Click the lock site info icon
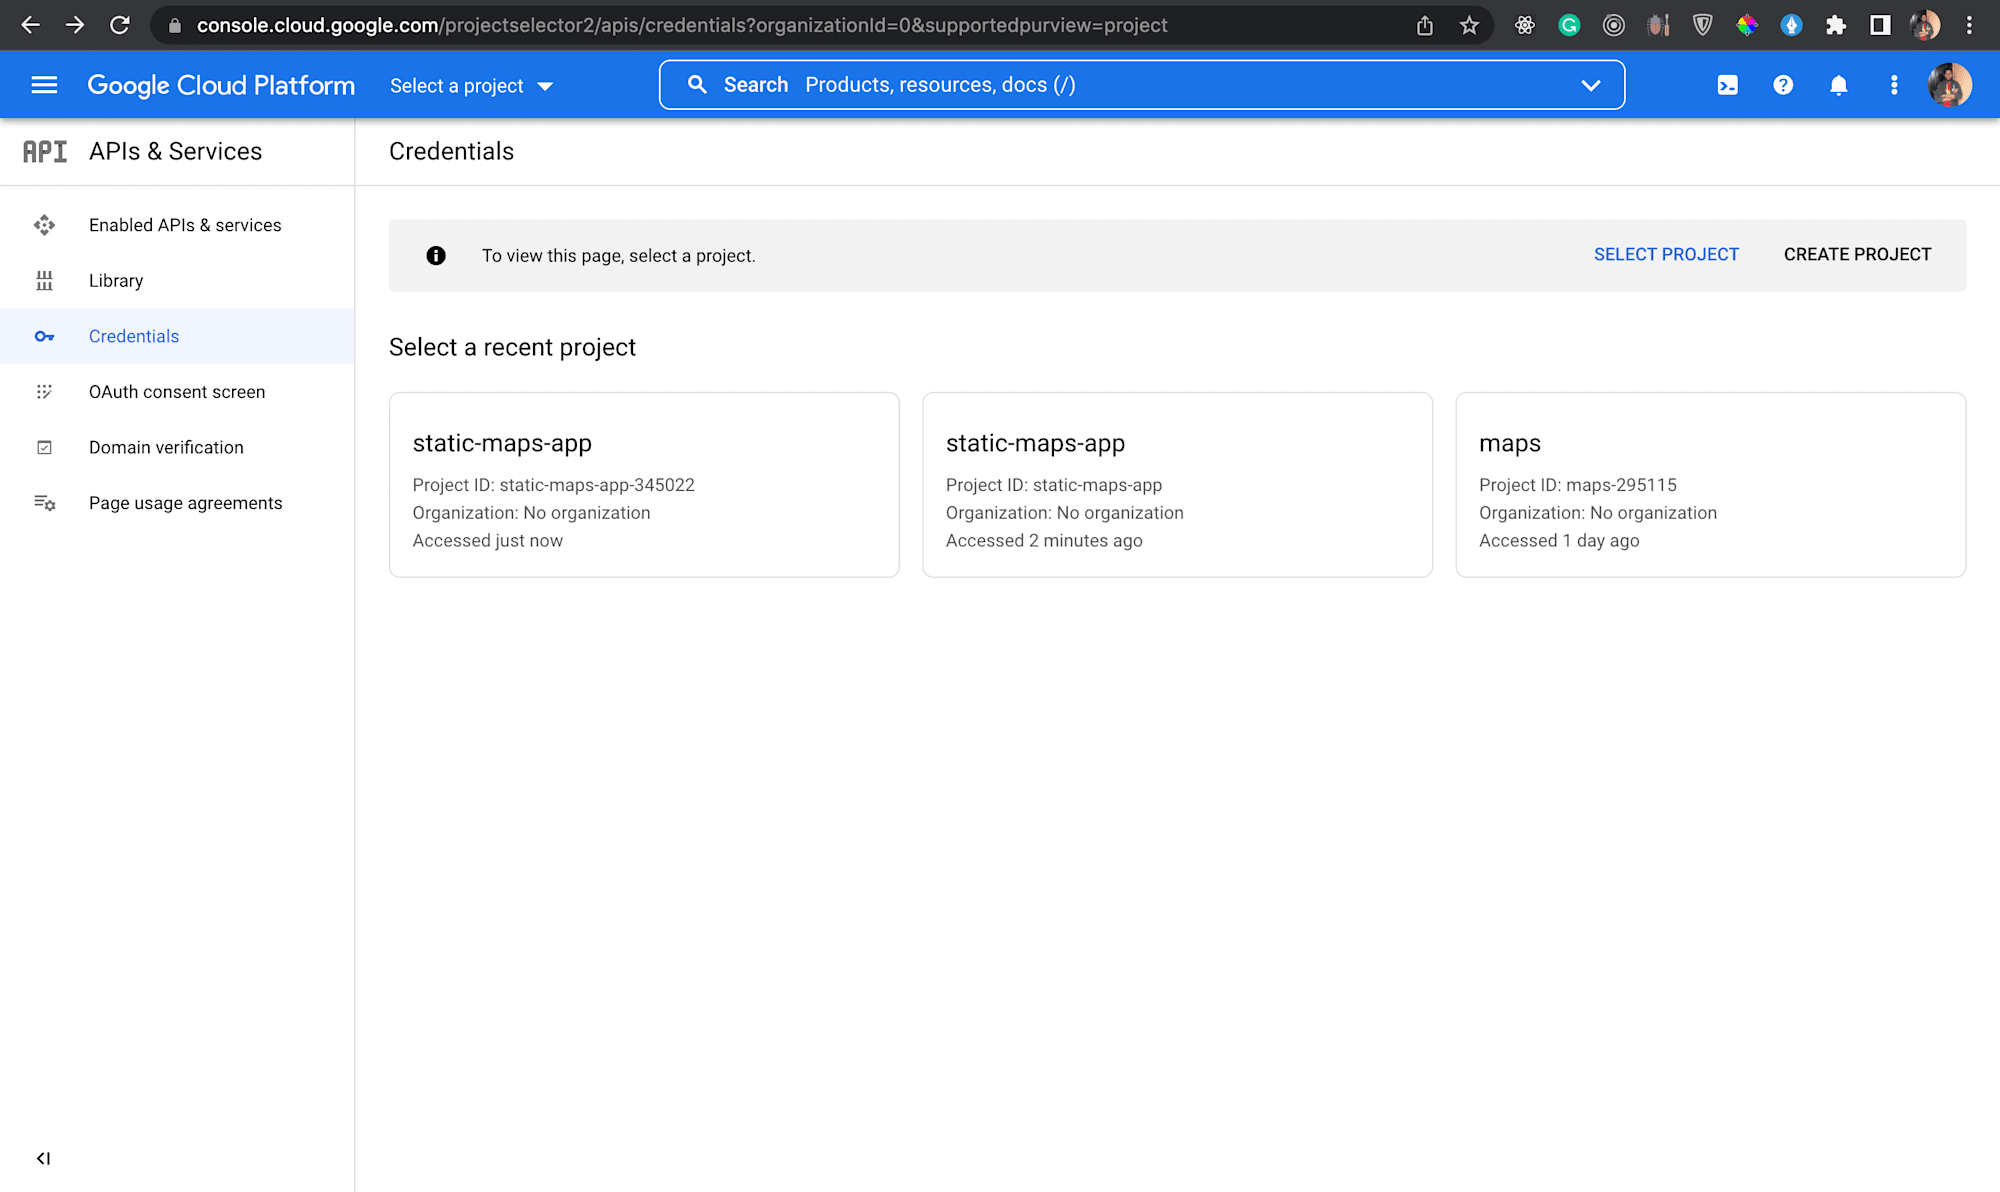 pos(175,26)
